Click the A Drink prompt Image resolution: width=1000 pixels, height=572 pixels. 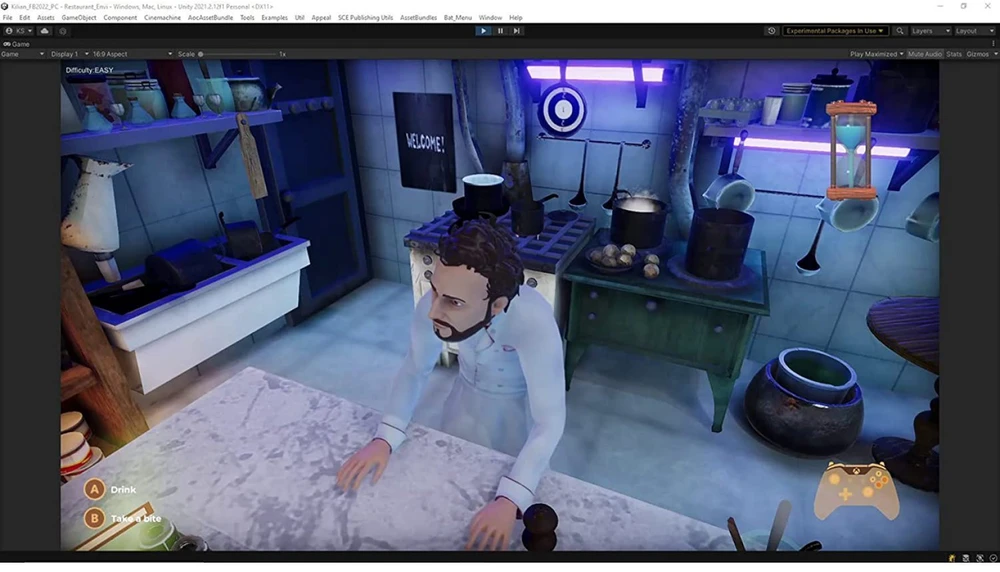coord(110,490)
